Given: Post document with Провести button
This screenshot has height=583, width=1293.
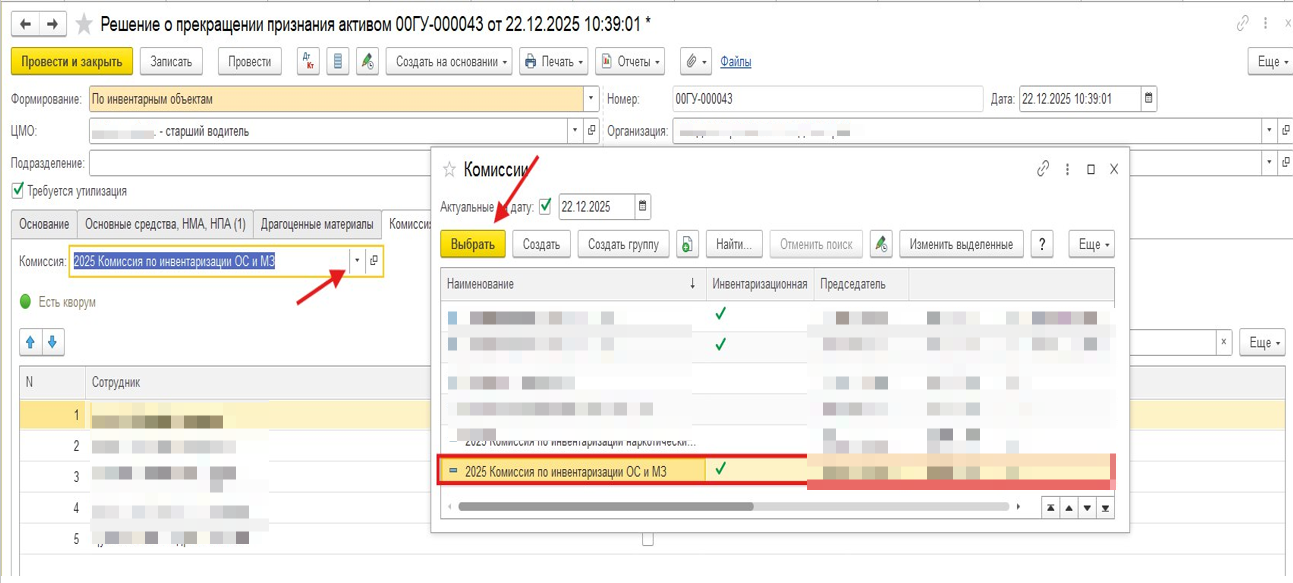Looking at the screenshot, I should coord(249,62).
